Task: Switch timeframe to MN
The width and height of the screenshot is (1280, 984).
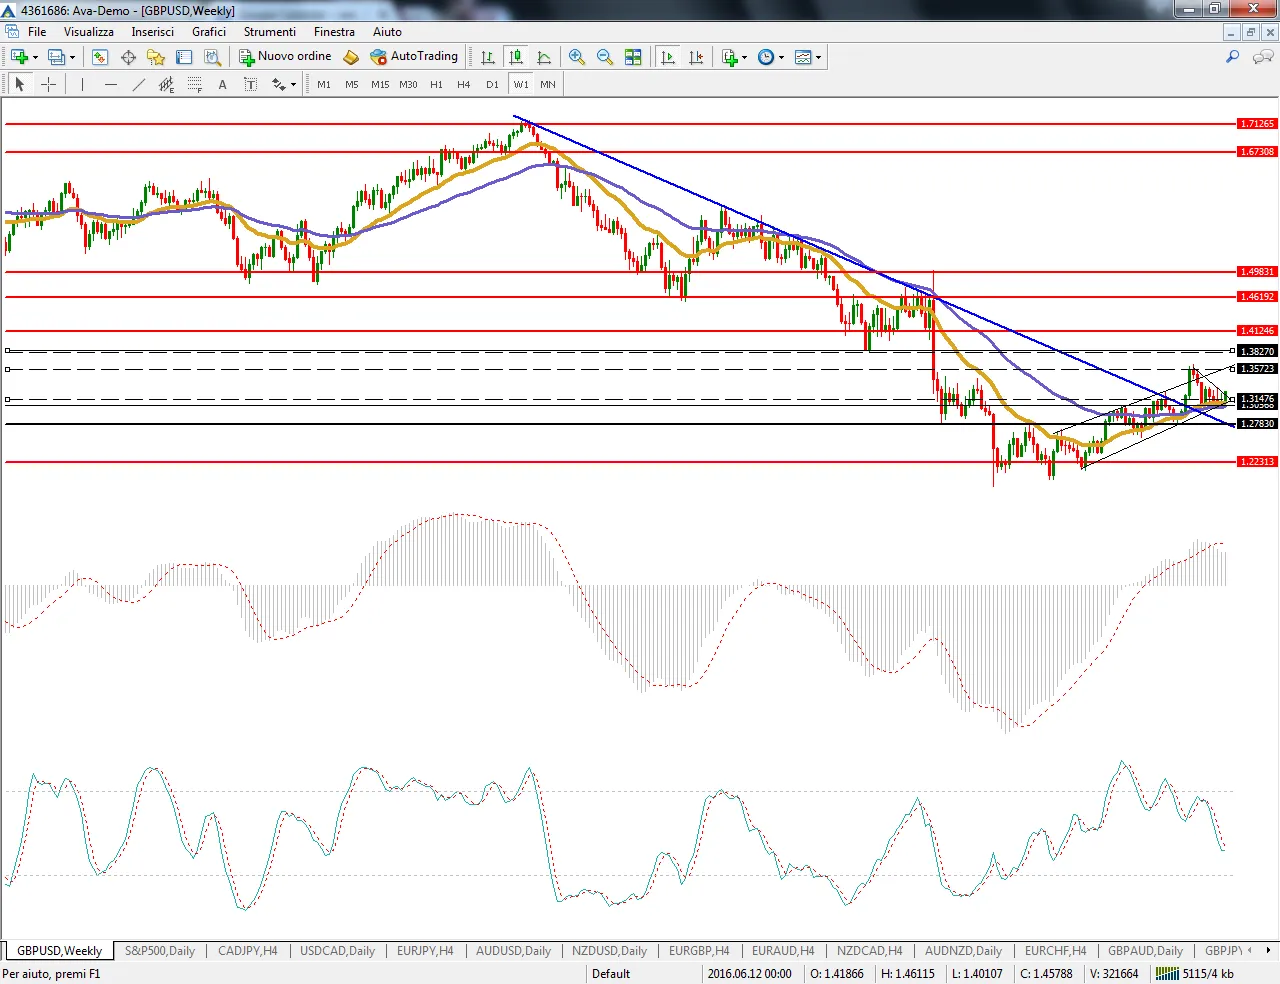Action: click(548, 84)
